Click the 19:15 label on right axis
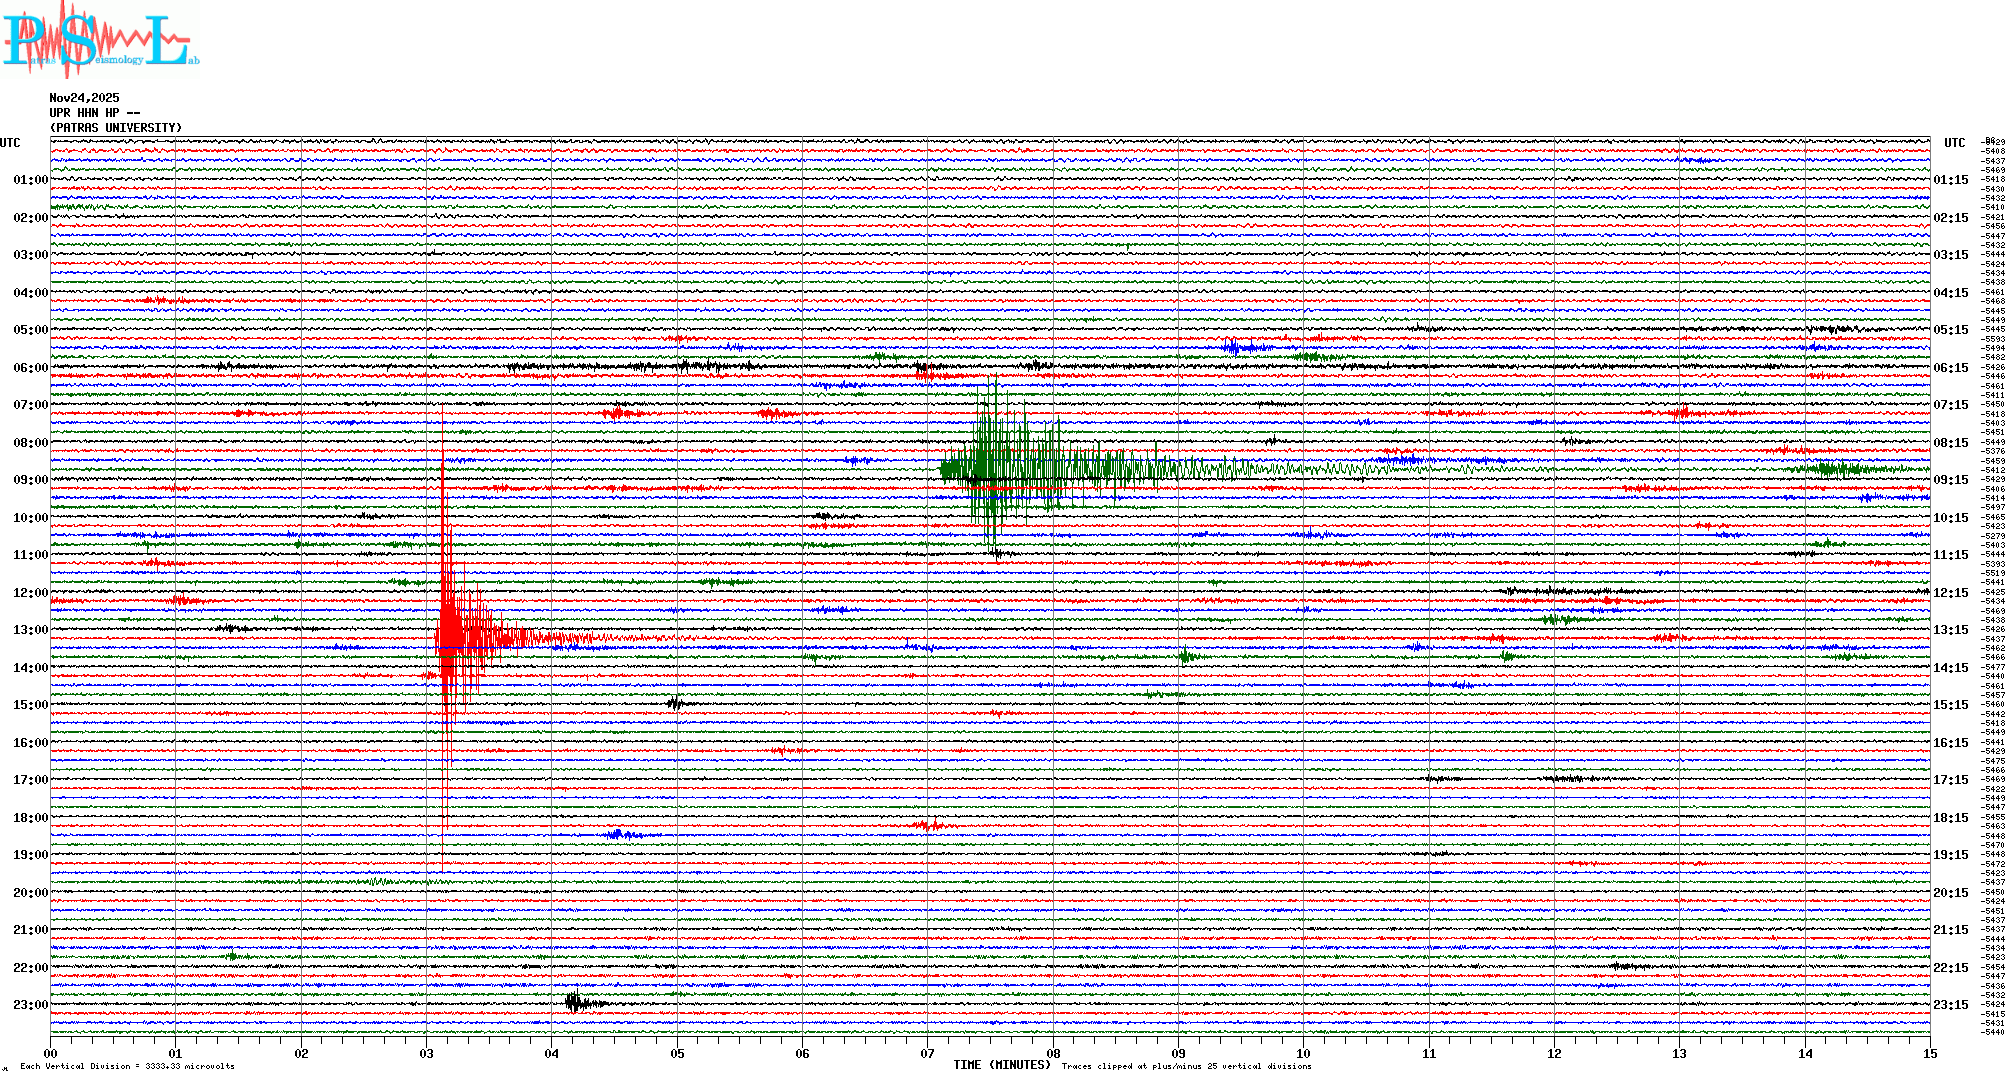Viewport: 2010px width, 1080px height. [1950, 855]
